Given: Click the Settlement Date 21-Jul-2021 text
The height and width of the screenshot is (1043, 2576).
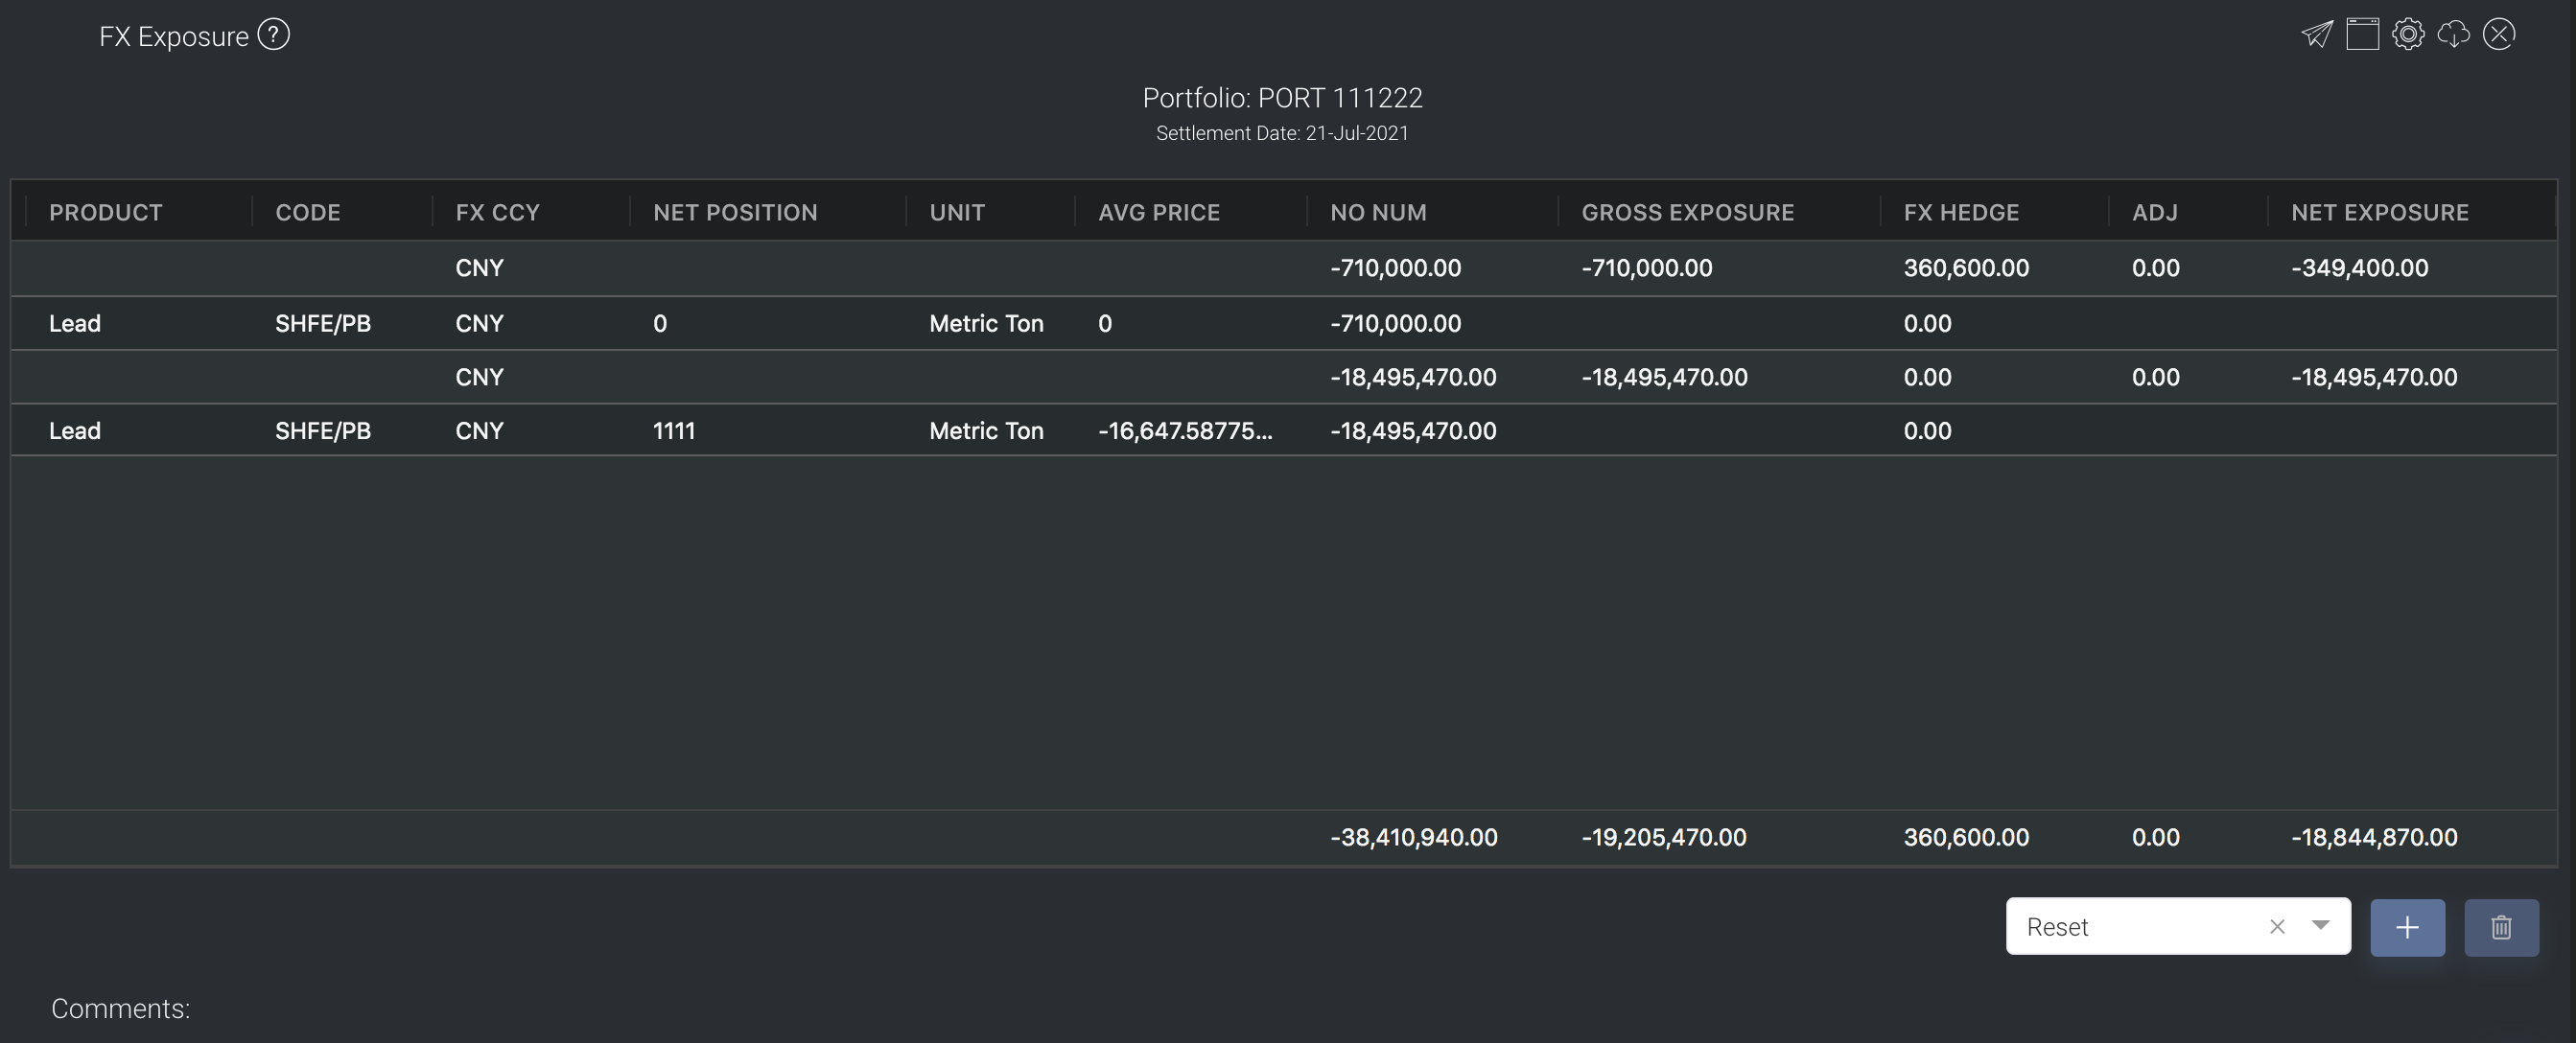Looking at the screenshot, I should click(1282, 133).
